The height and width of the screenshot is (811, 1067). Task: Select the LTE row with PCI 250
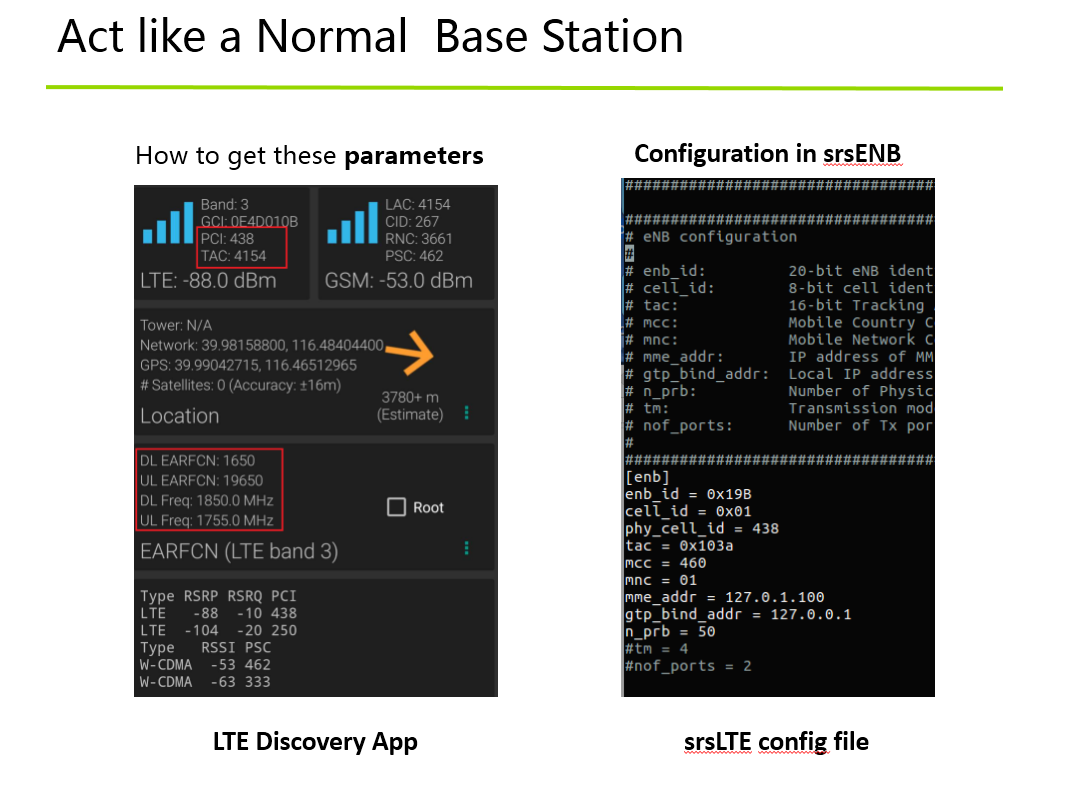218,630
